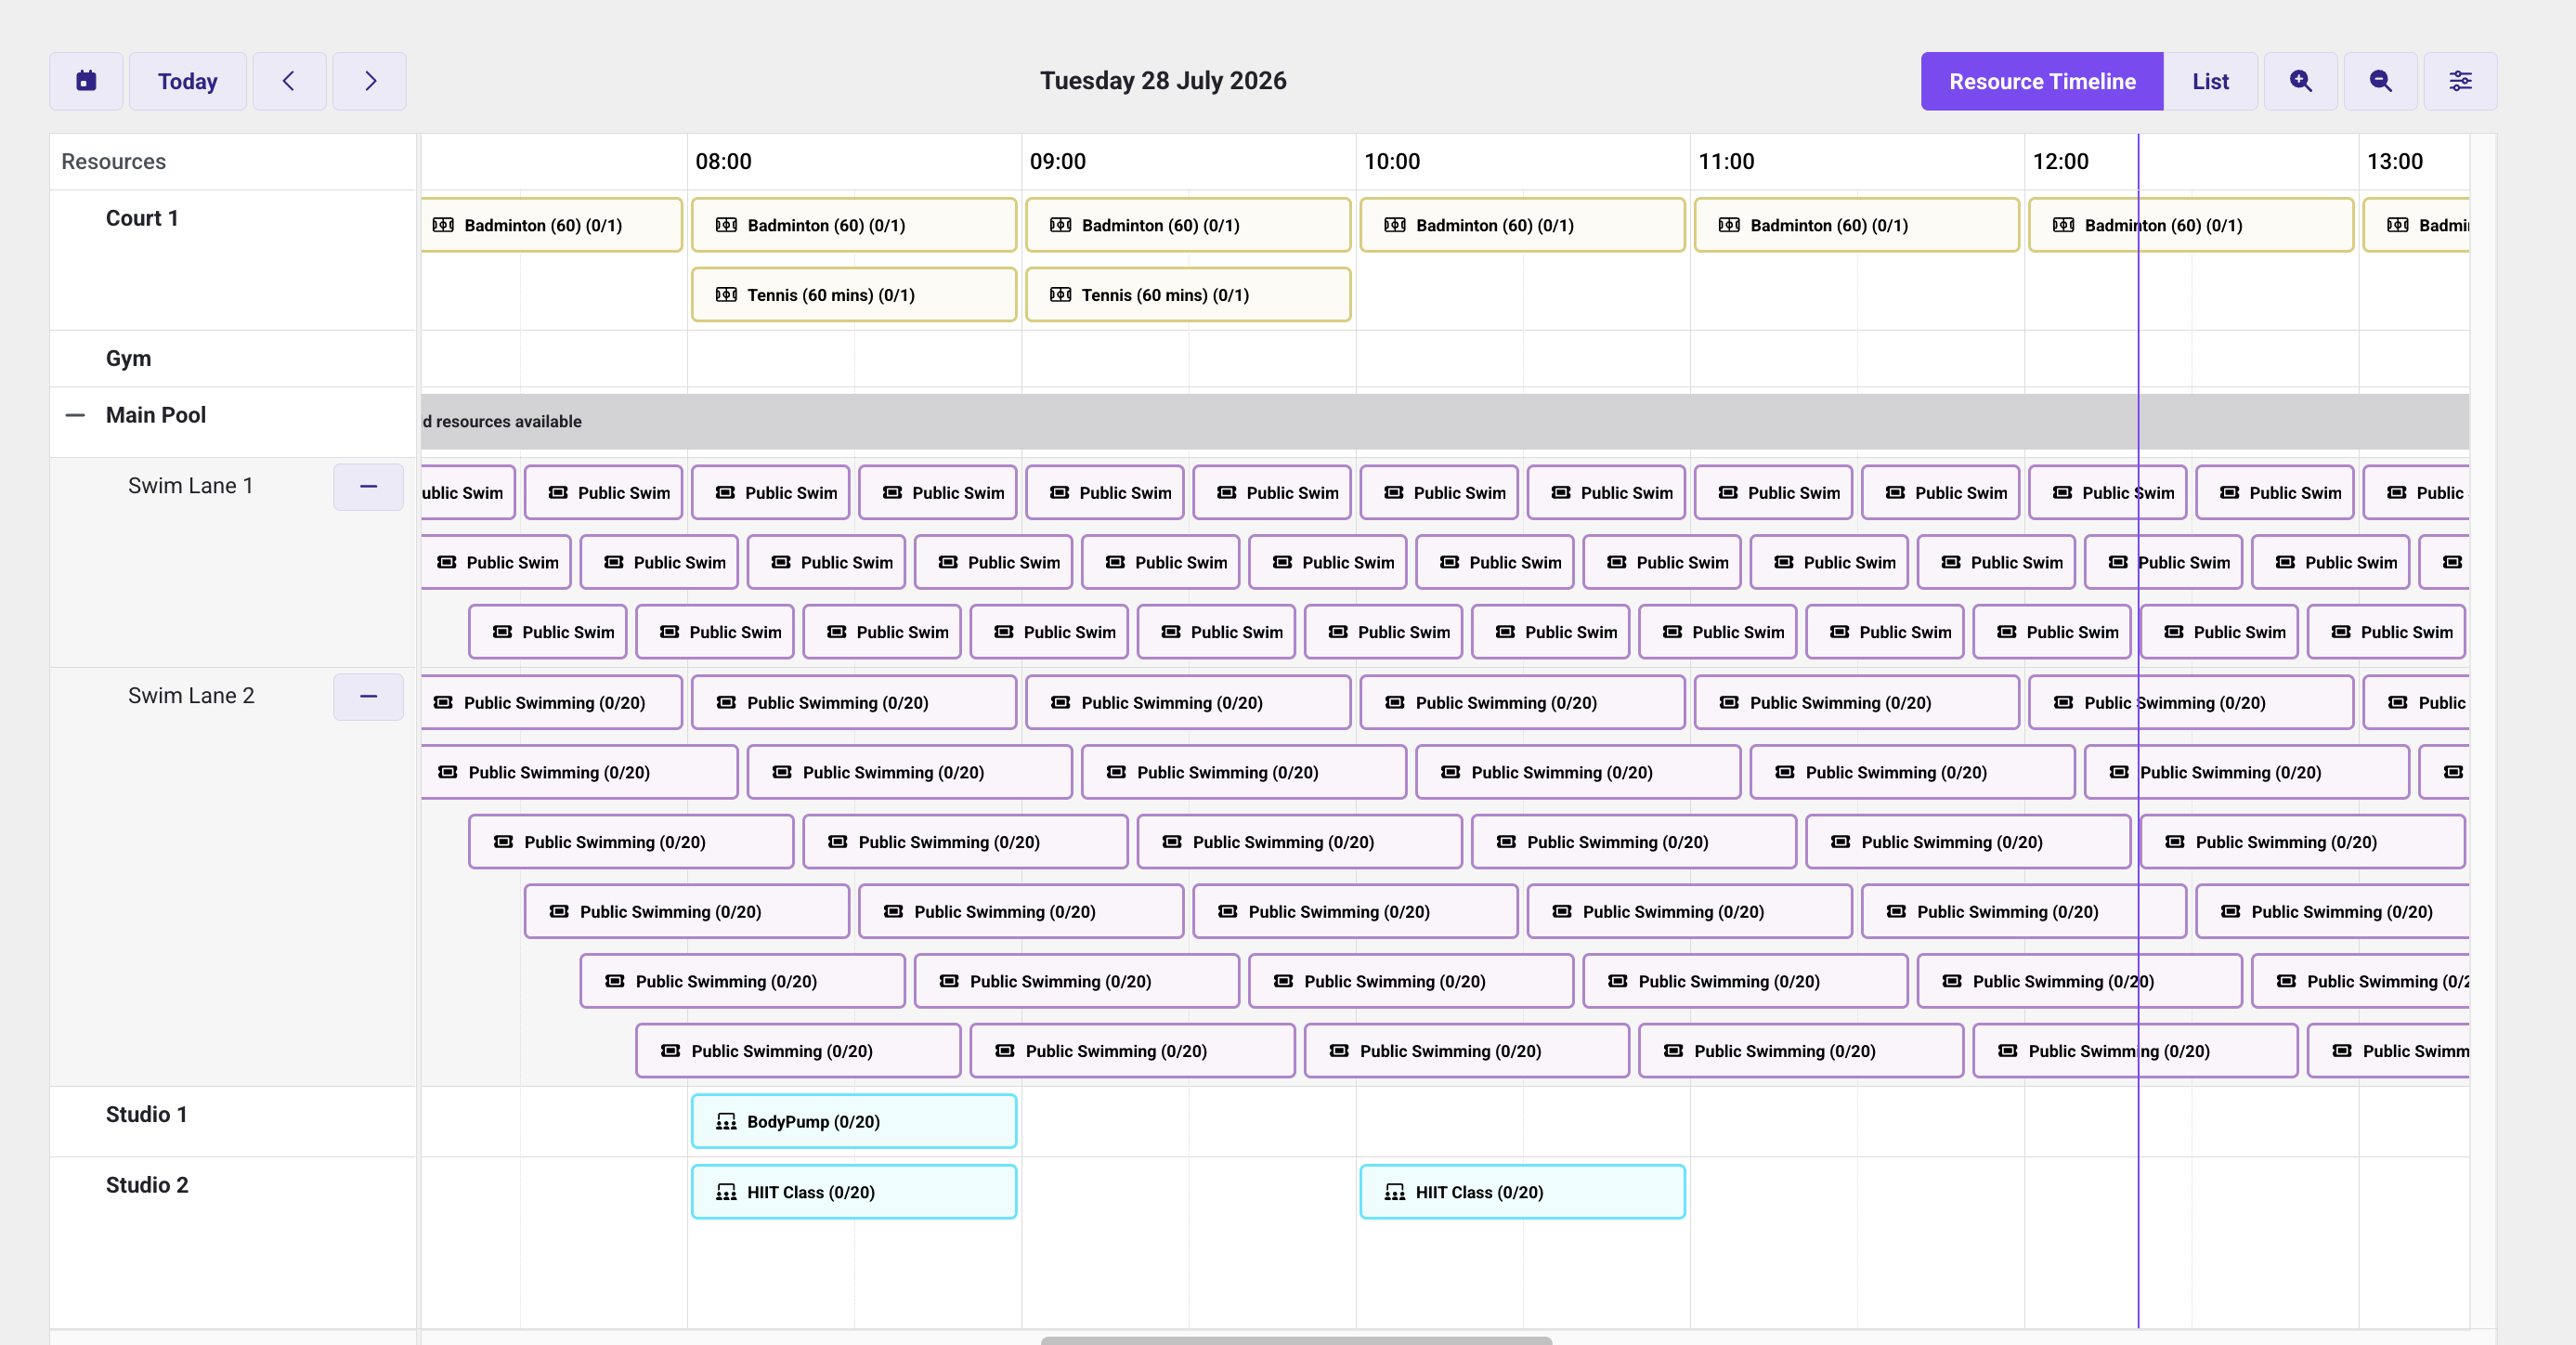
Task: Click the Swim Lane 1 label
Action: click(190, 486)
